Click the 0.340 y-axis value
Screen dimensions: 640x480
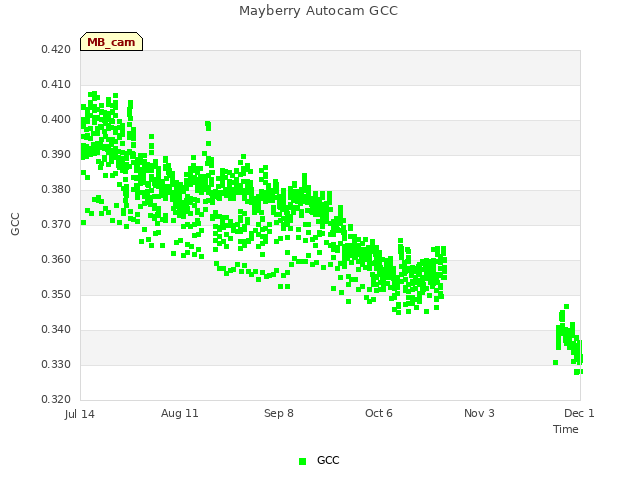(x=56, y=329)
